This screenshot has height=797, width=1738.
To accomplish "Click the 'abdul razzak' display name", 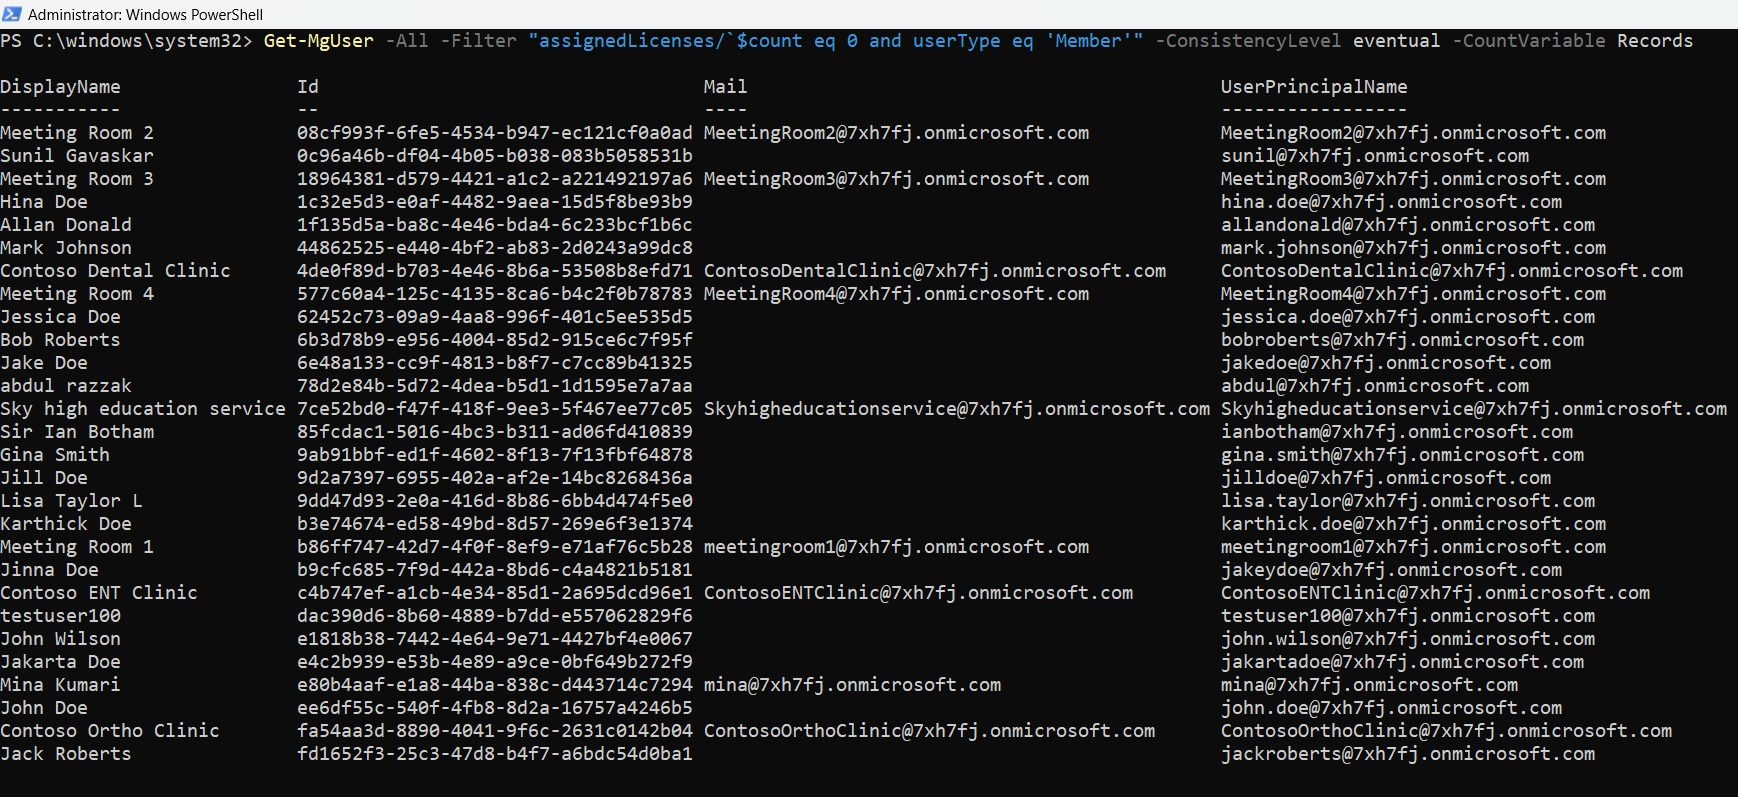I will (66, 386).
